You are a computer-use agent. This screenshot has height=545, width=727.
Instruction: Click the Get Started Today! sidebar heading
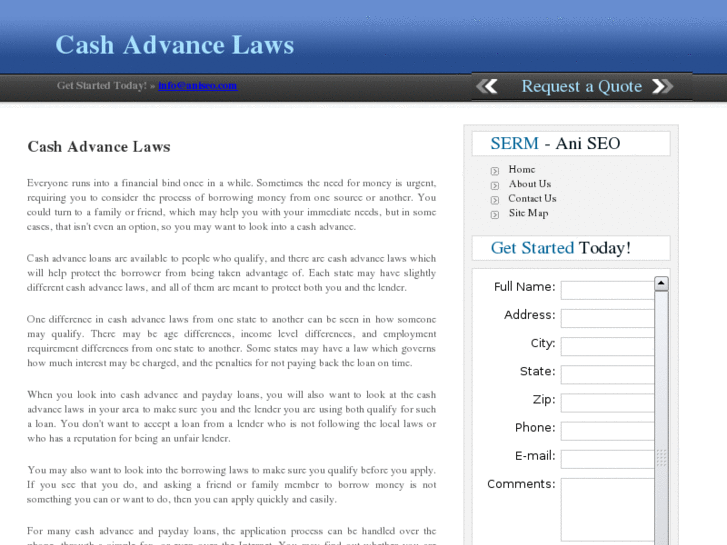pyautogui.click(x=561, y=248)
